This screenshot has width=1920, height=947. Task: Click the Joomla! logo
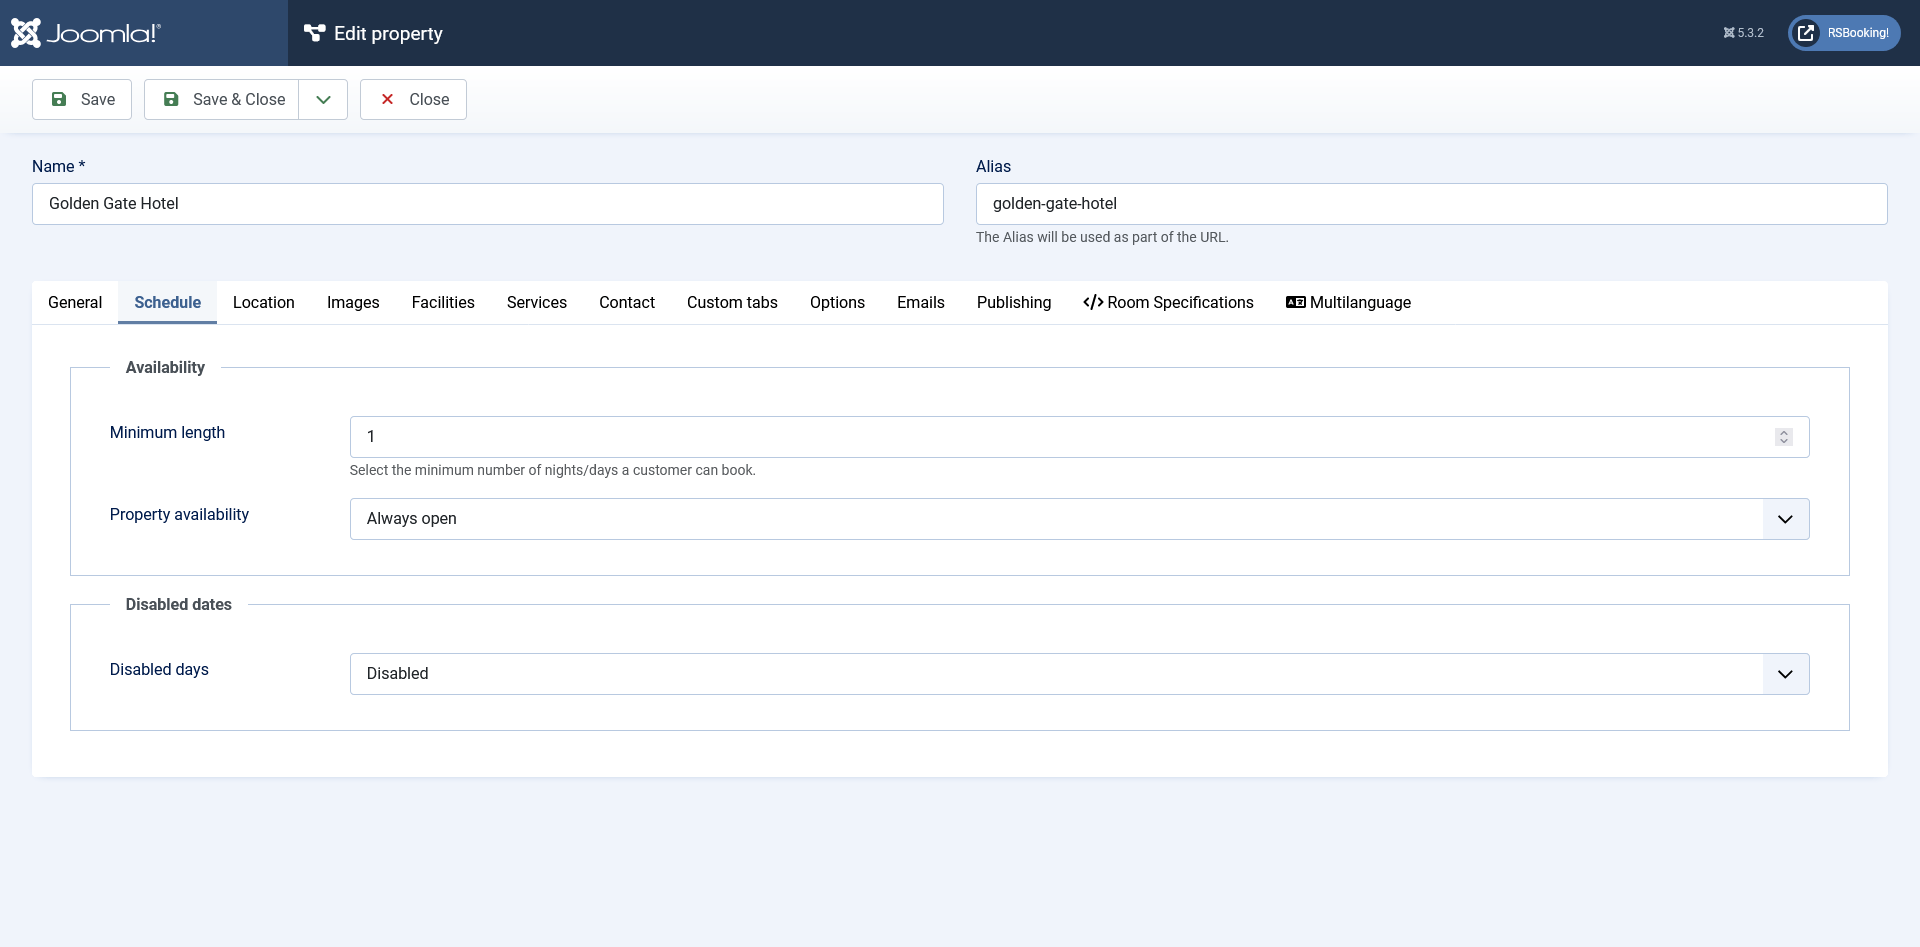86,33
